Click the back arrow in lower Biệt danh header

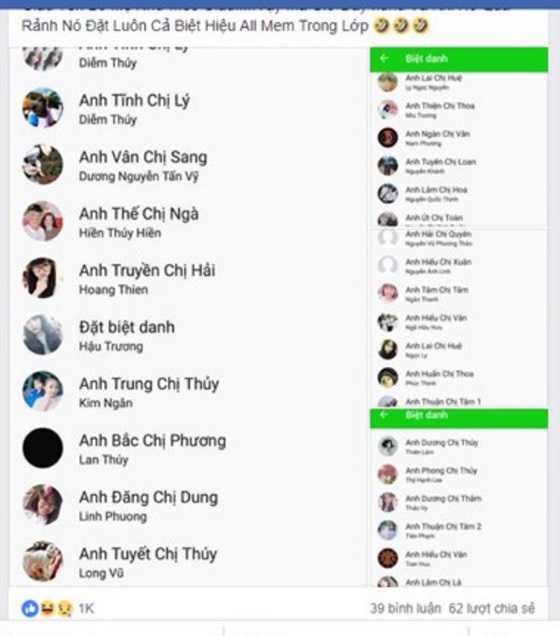point(383,415)
